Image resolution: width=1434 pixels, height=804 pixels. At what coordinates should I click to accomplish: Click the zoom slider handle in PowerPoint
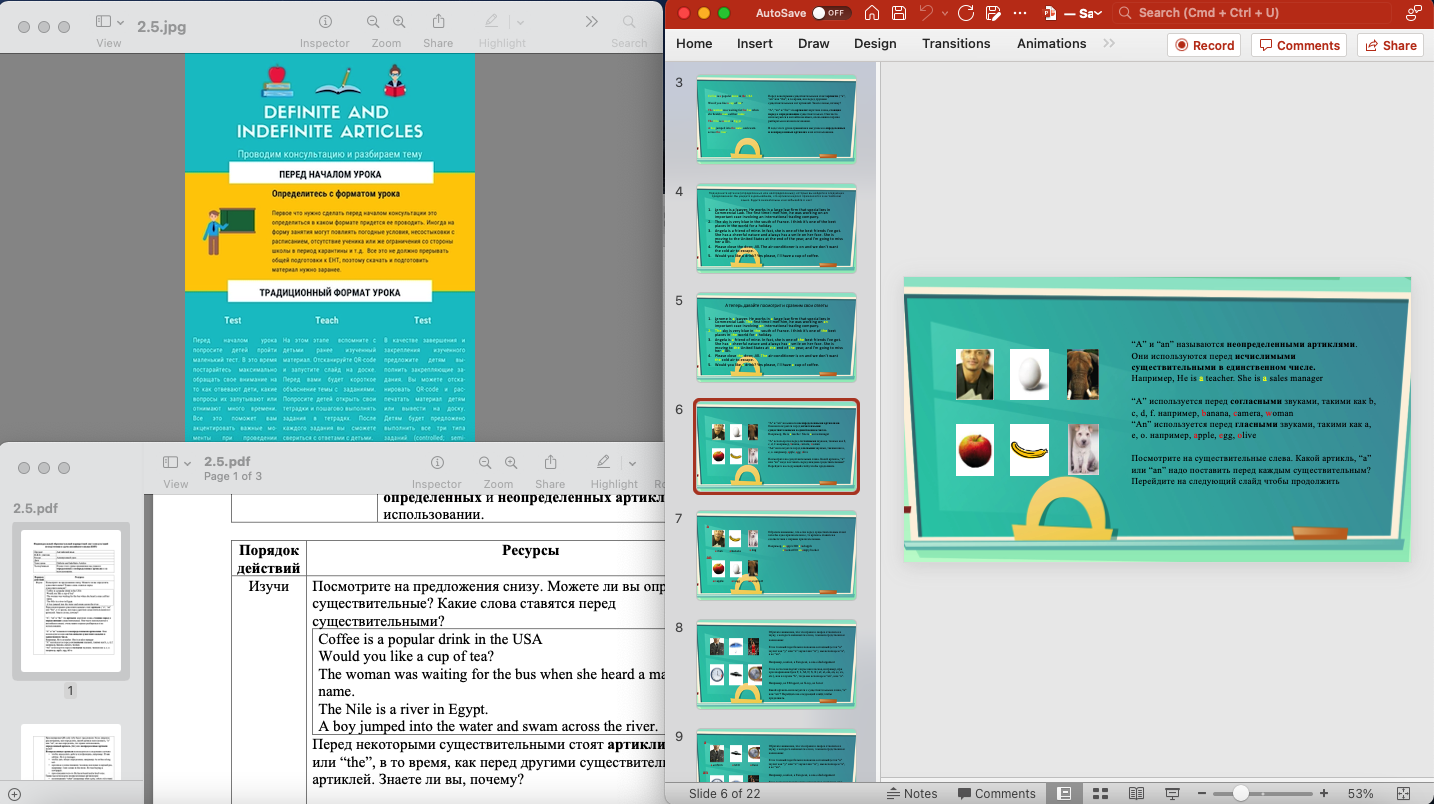[1241, 793]
